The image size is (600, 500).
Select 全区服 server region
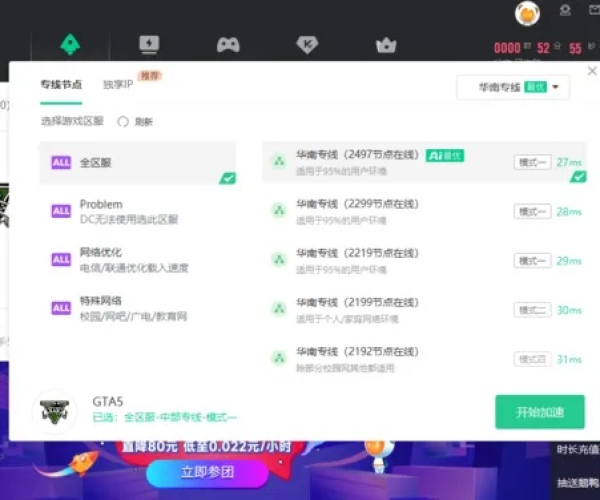tap(137, 163)
